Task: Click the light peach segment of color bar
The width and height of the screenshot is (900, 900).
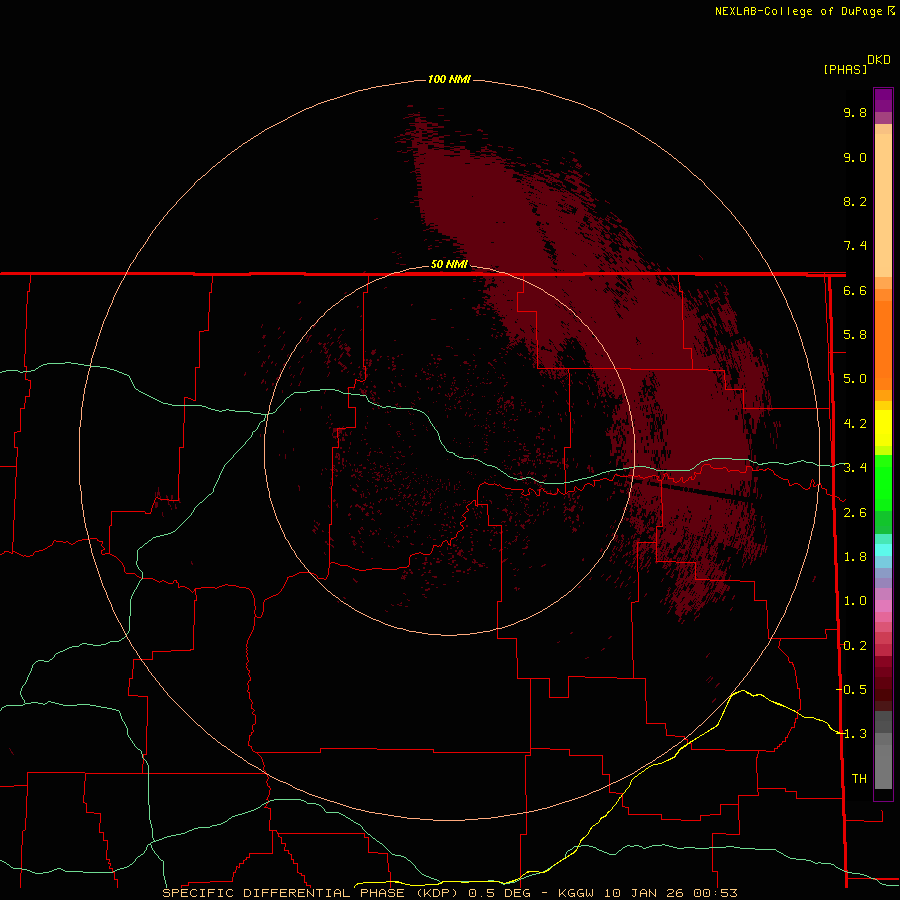Action: (x=883, y=205)
